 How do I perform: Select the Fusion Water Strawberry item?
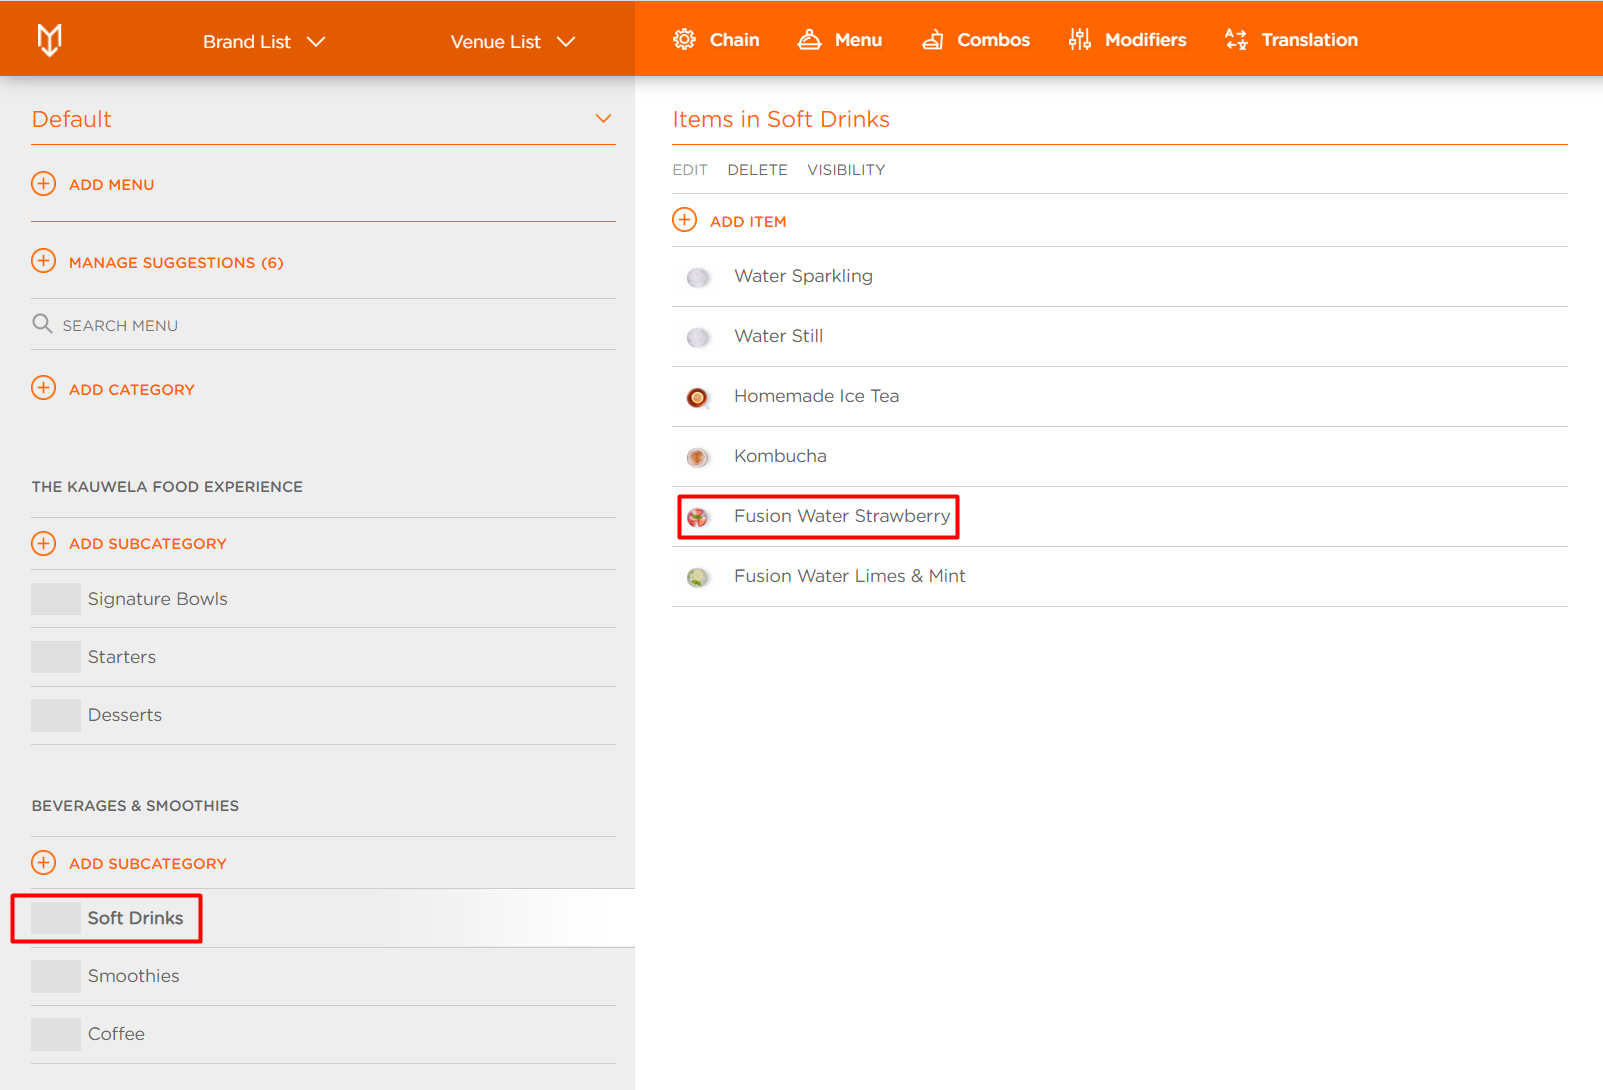(x=1120, y=517)
